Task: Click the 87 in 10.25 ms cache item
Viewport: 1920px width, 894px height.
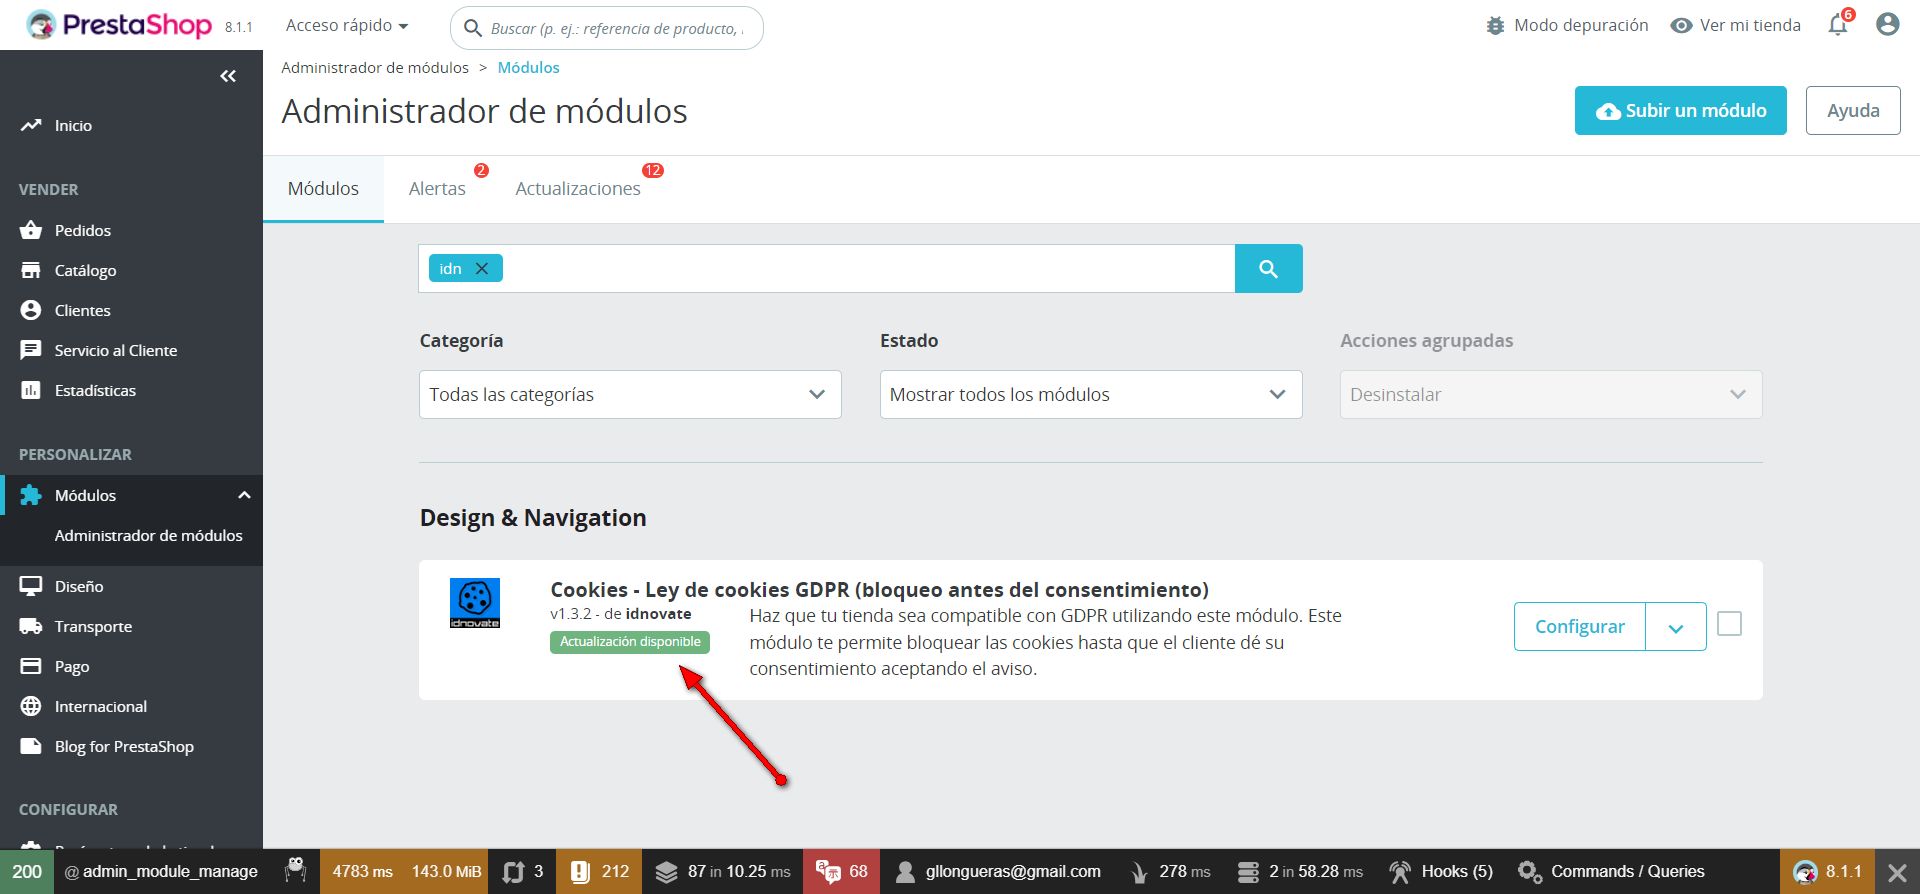Action: coord(723,872)
